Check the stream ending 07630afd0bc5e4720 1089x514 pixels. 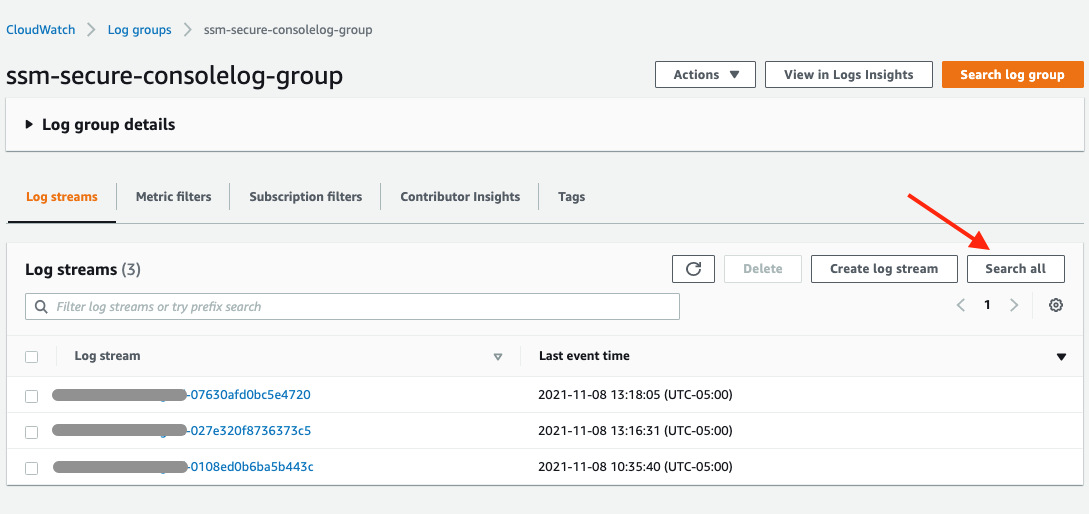[31, 396]
